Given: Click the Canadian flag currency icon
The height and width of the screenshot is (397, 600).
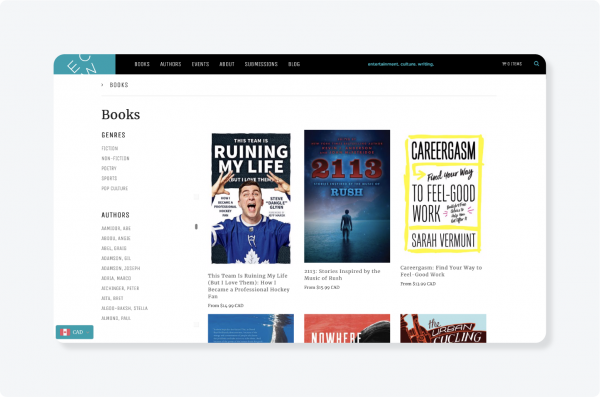Looking at the screenshot, I should (x=65, y=332).
